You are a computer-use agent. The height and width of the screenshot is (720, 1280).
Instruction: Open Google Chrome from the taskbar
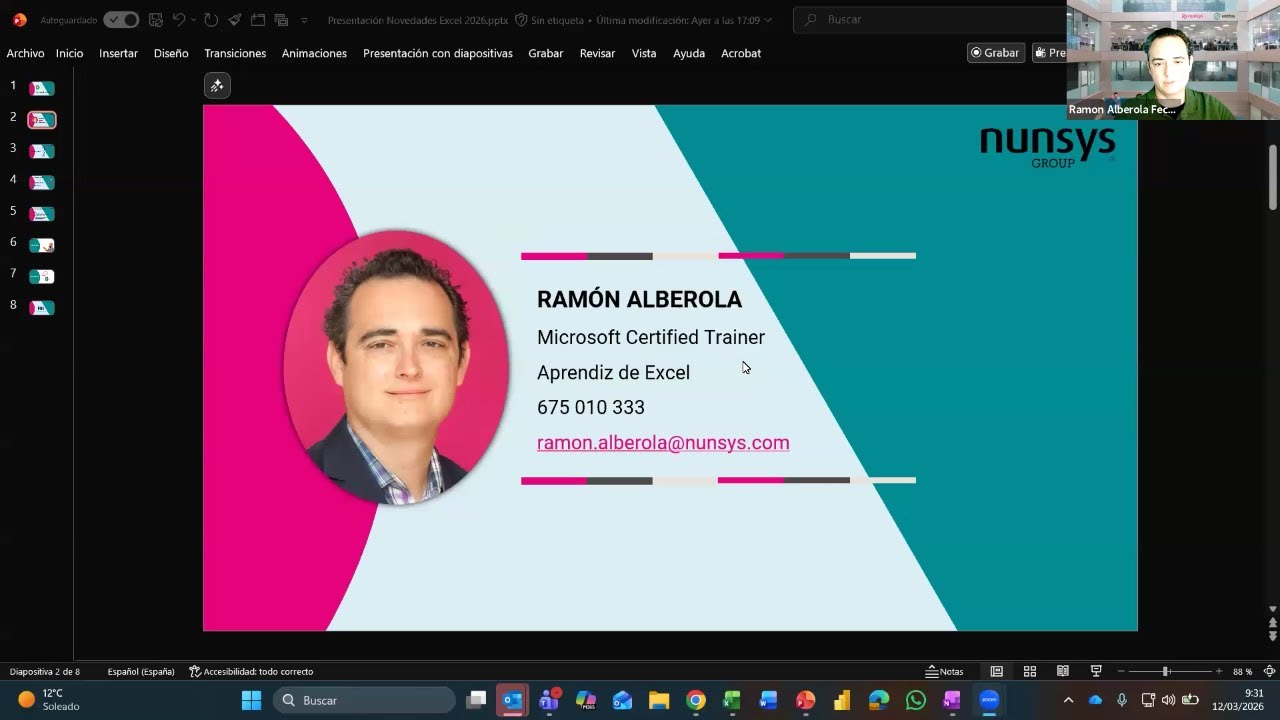pos(696,700)
